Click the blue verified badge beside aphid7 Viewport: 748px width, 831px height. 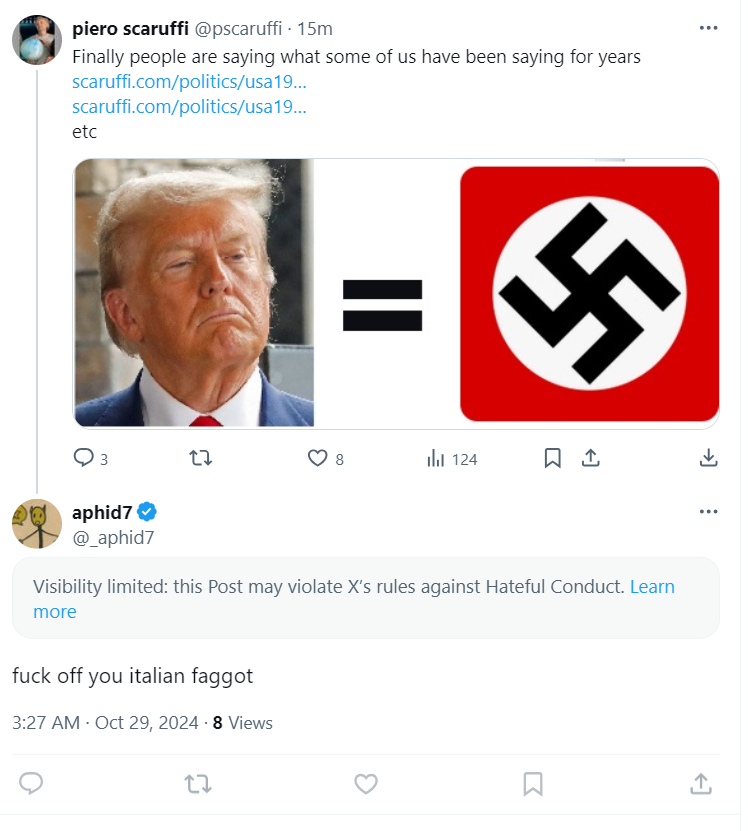coord(147,513)
